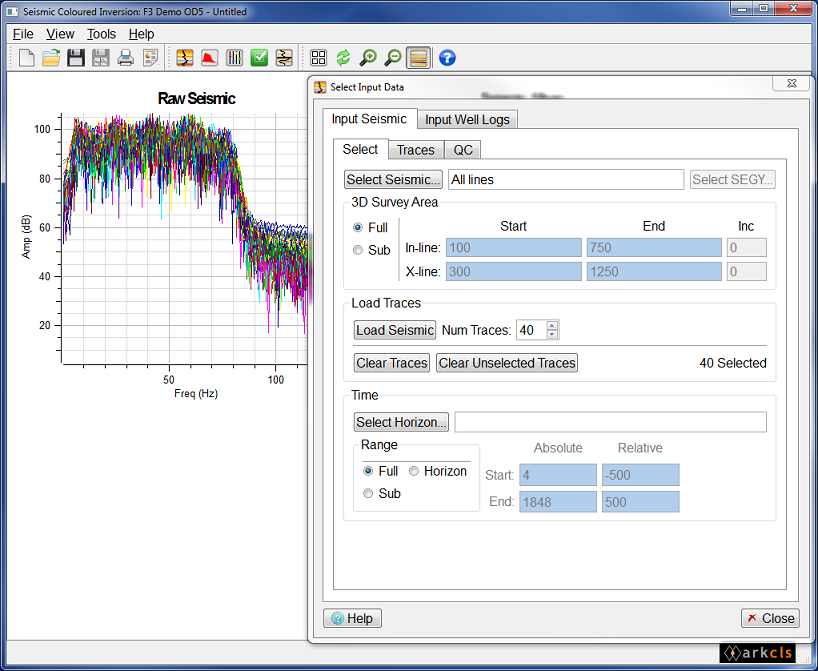
Task: Click the Load Seismic button
Action: [x=394, y=330]
